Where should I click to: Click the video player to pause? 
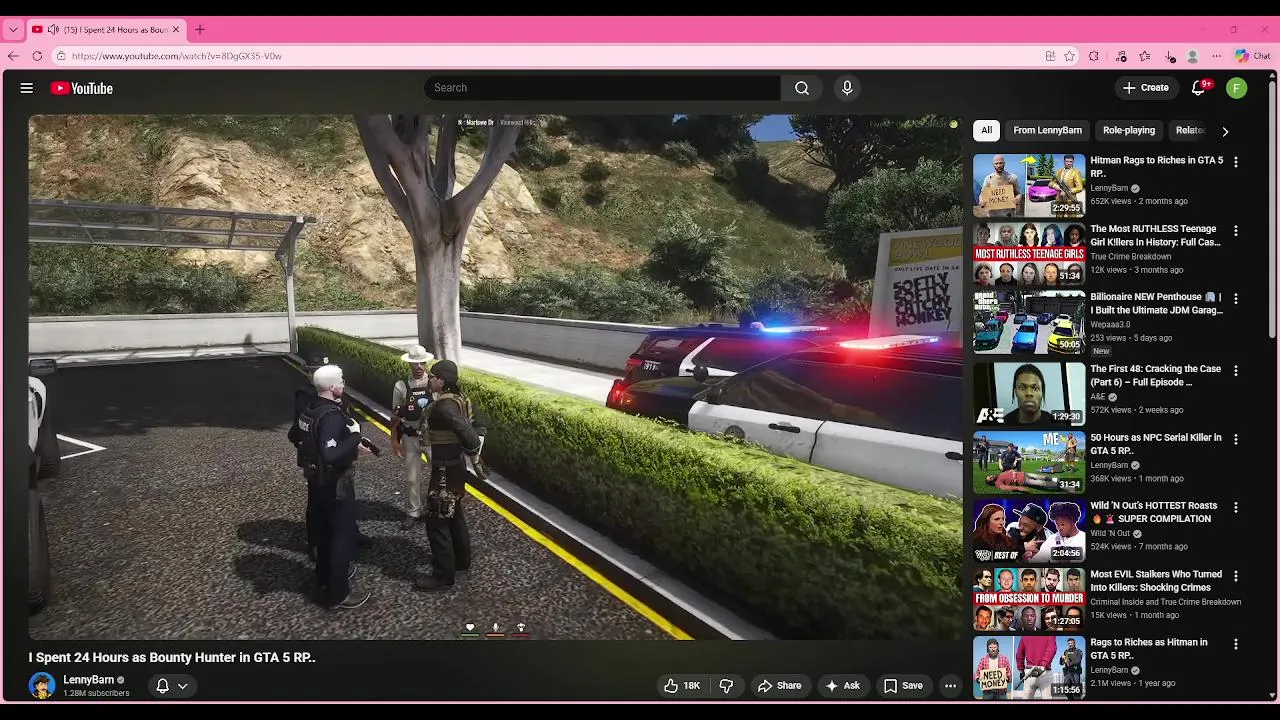[495, 377]
